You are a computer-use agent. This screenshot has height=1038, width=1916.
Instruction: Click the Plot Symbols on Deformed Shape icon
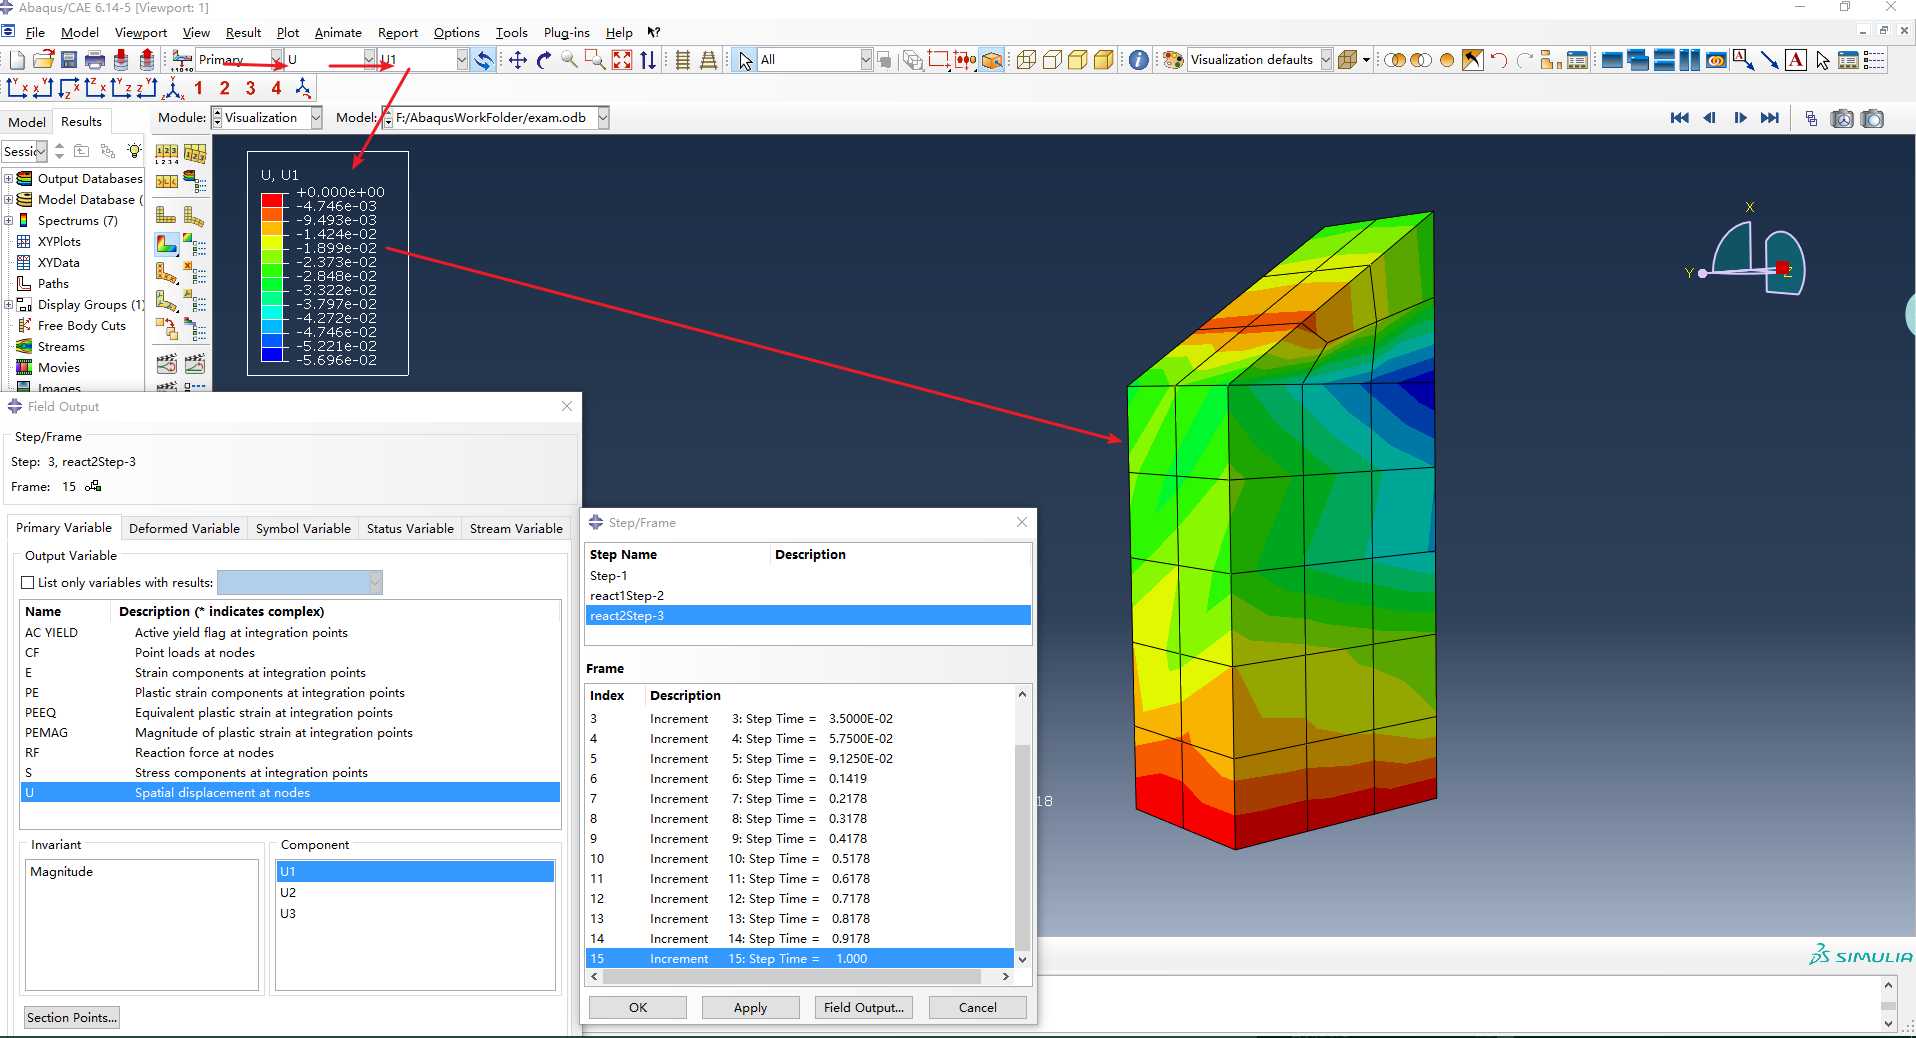pyautogui.click(x=166, y=273)
